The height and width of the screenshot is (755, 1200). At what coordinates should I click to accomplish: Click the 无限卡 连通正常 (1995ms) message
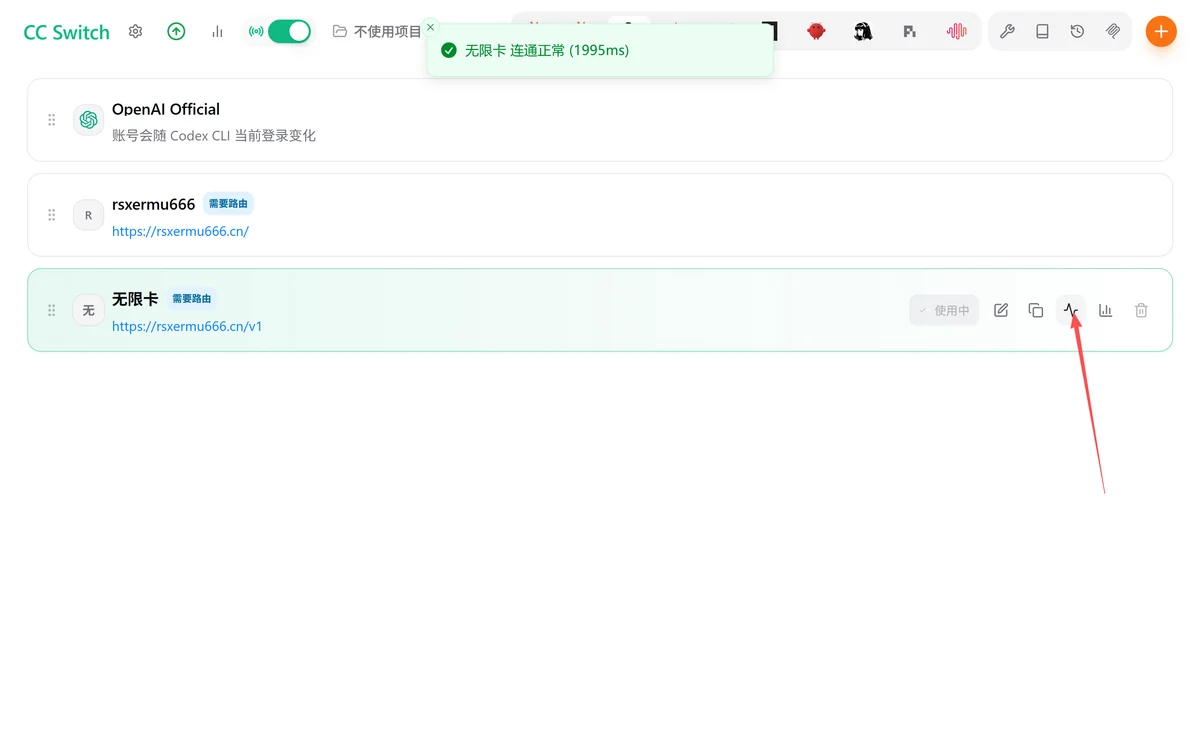click(x=547, y=50)
